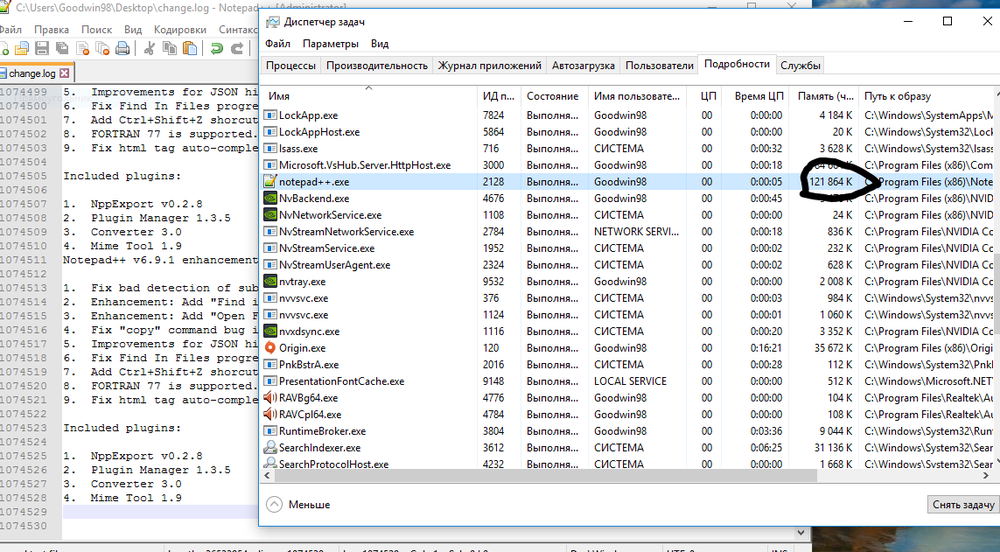Click the Paste clipboard icon
The width and height of the screenshot is (1000, 552).
(x=188, y=48)
